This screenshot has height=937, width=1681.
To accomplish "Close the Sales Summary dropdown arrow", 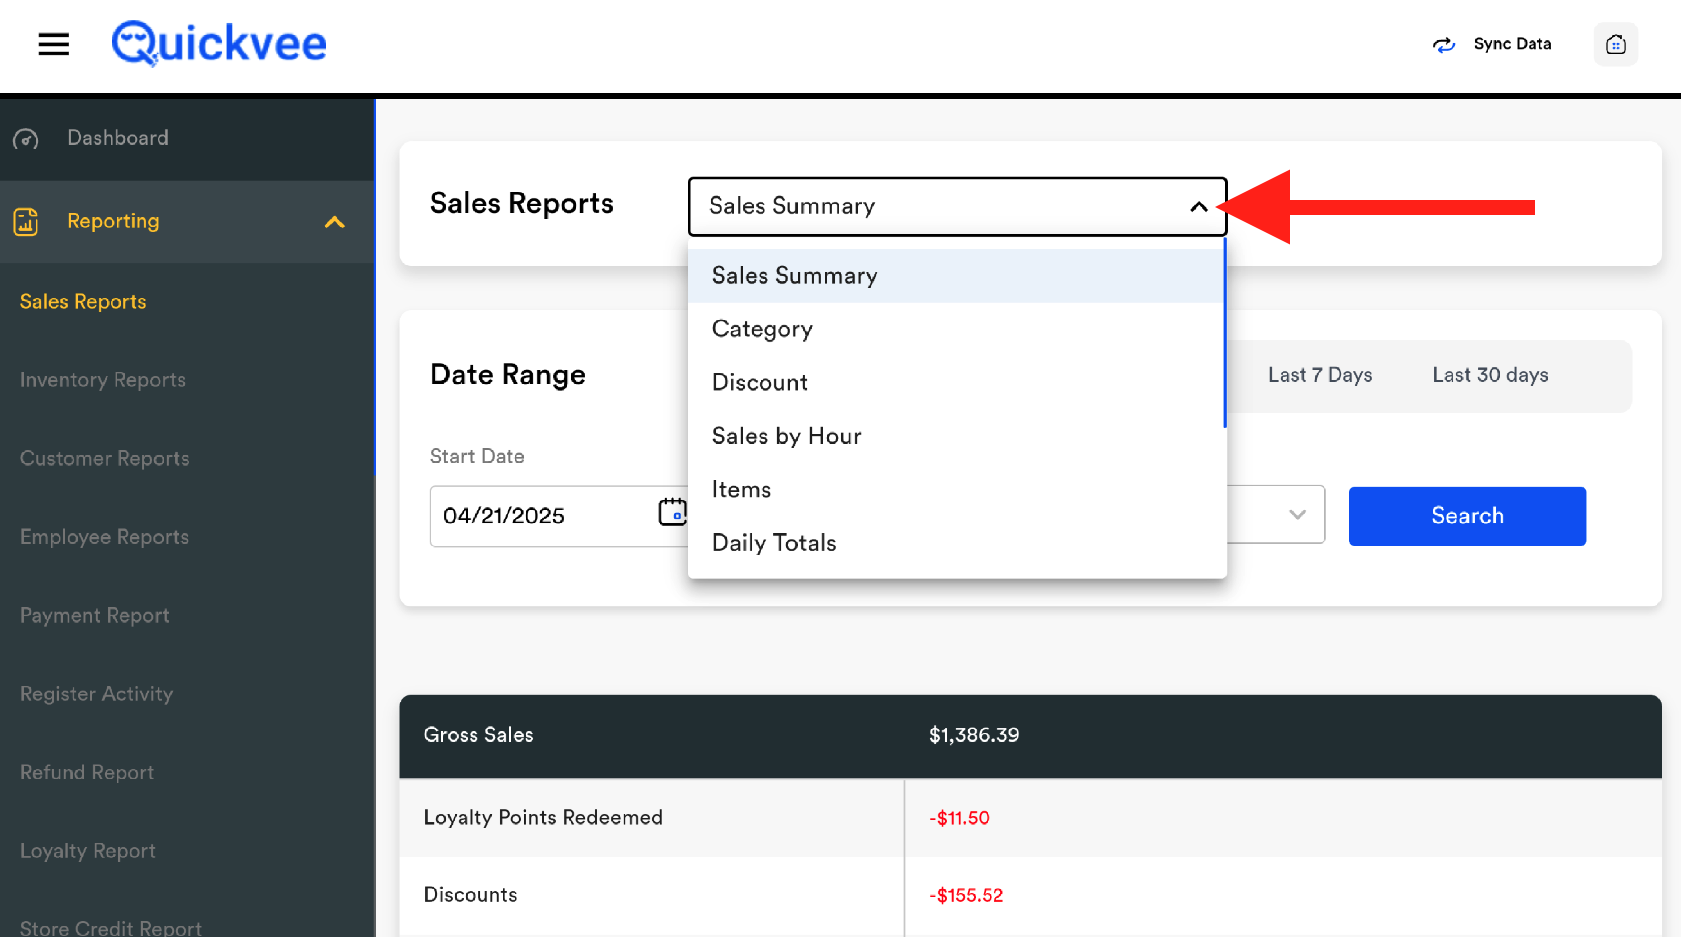I will (x=1198, y=207).
